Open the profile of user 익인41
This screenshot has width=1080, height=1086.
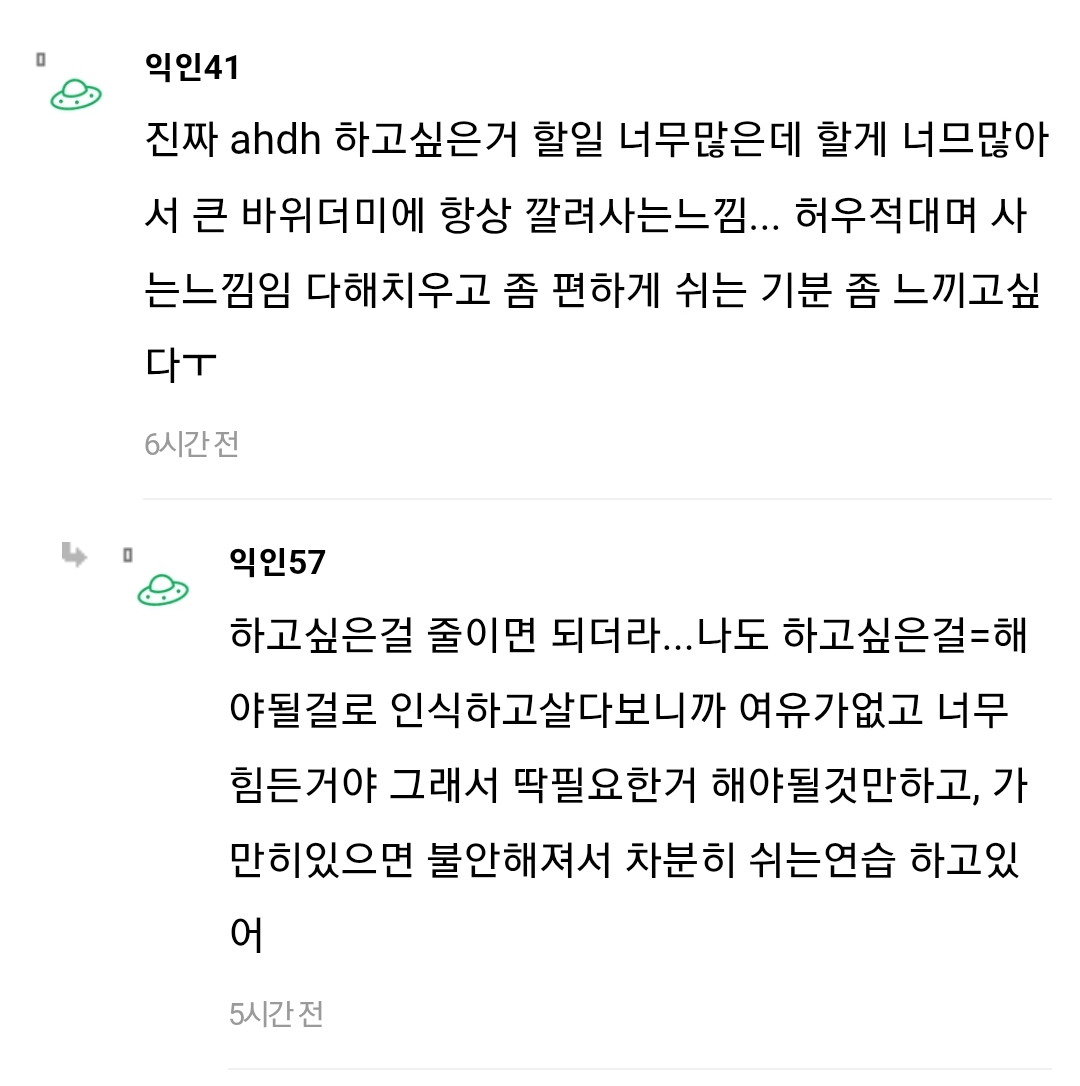coord(192,68)
